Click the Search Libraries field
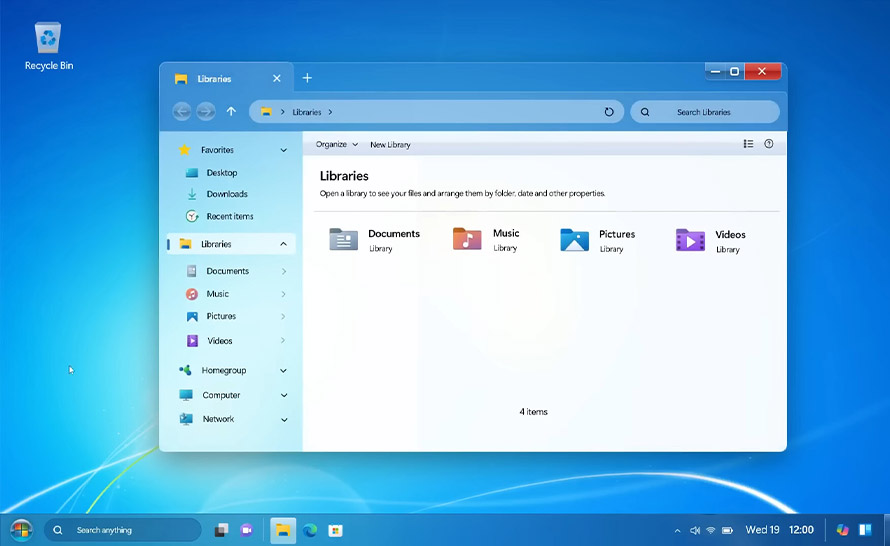890x546 pixels. click(x=704, y=112)
